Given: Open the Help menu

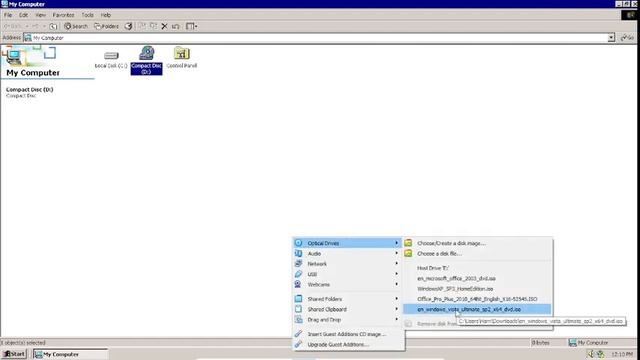Looking at the screenshot, I should click(x=106, y=15).
